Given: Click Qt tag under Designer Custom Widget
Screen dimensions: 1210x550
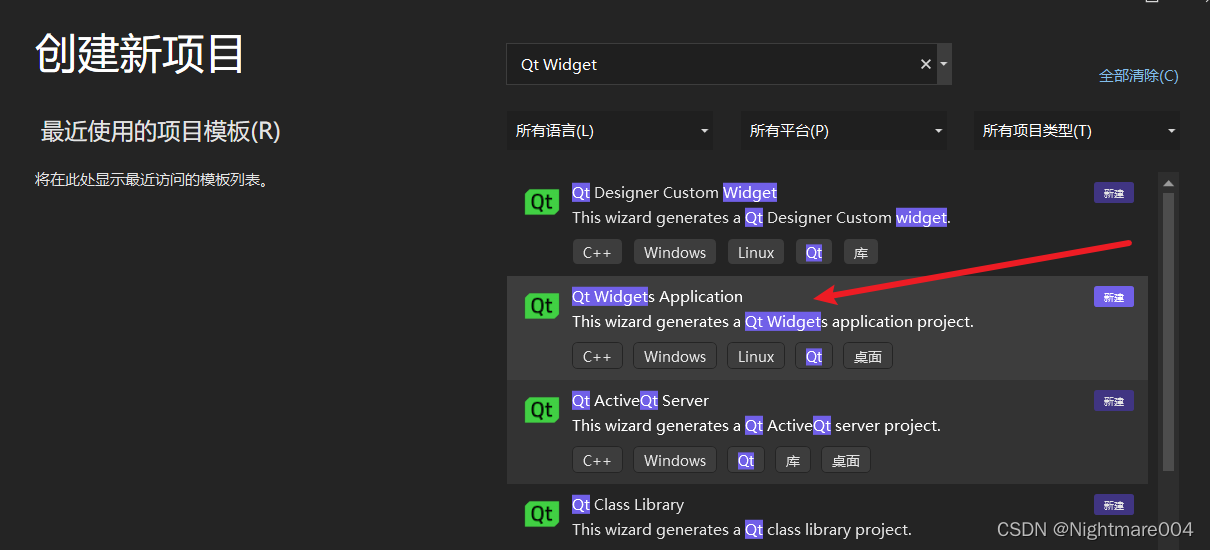Looking at the screenshot, I should [x=814, y=252].
